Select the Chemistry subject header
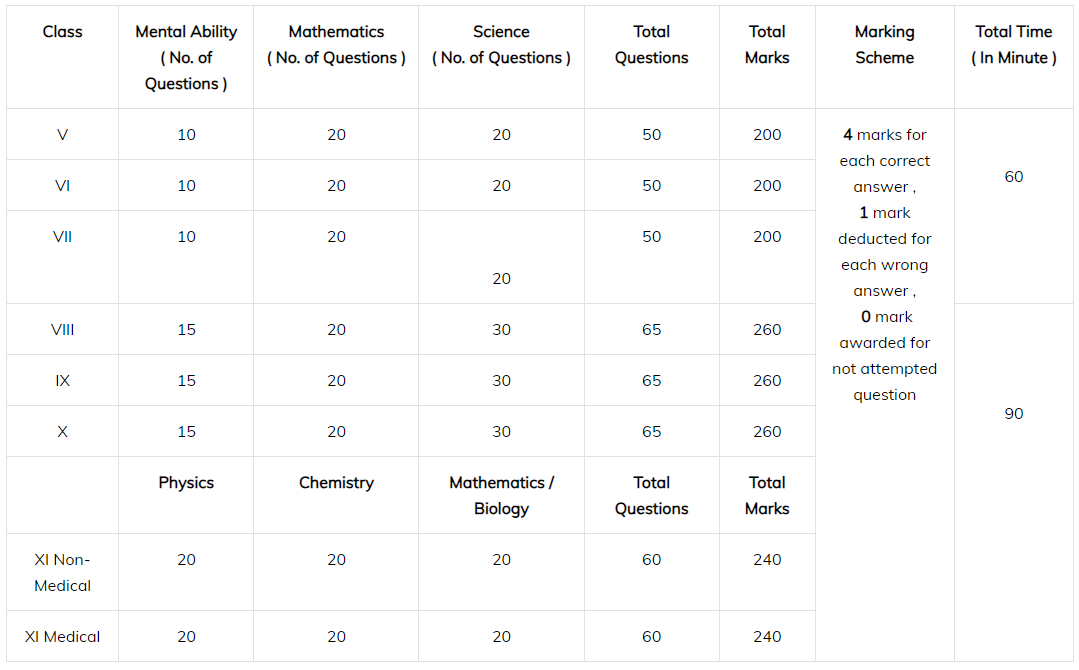This screenshot has height=670, width=1079. pos(336,483)
